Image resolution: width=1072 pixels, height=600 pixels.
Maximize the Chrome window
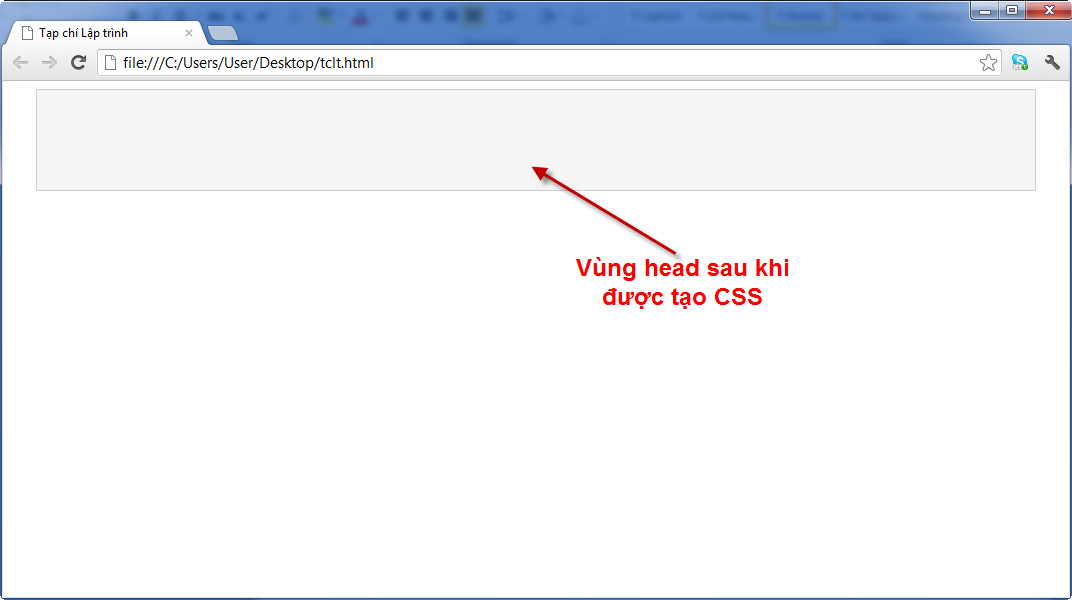tap(1011, 10)
